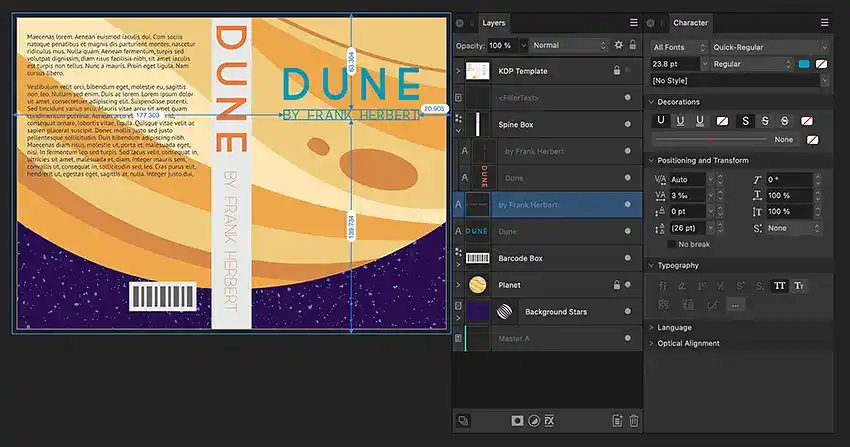Open the Layers panel hamburger menu

(x=633, y=22)
